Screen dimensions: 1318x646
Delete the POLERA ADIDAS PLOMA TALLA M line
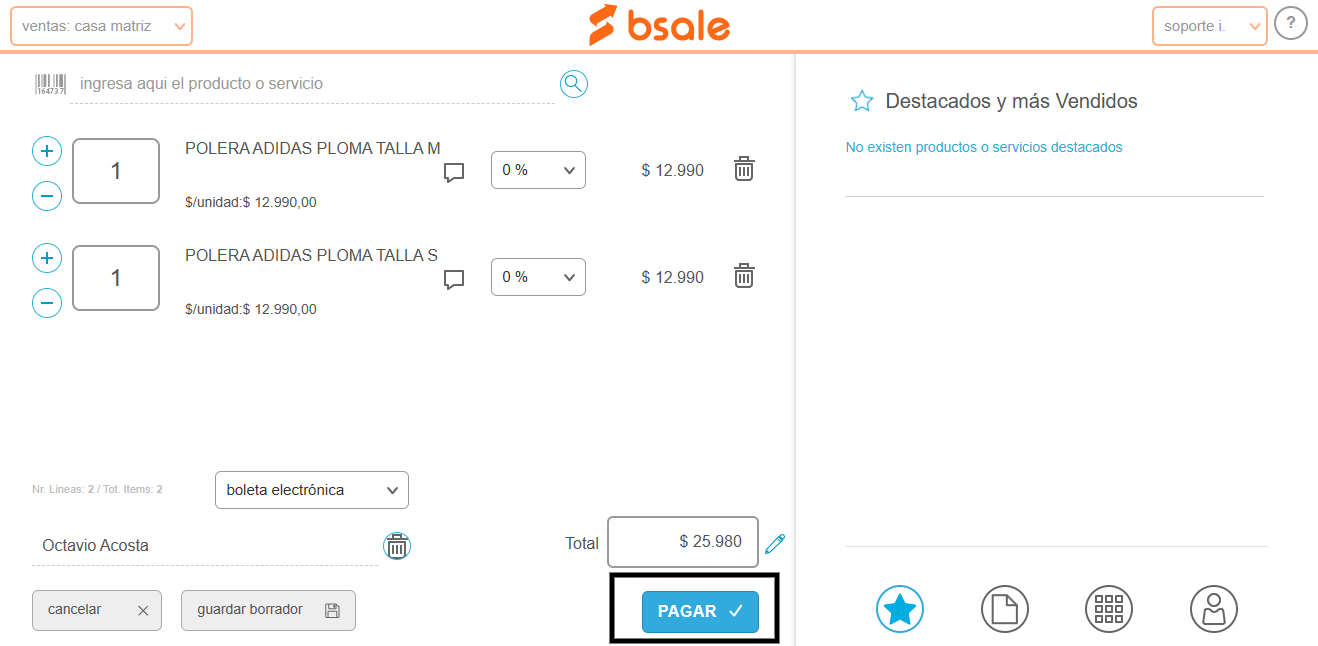click(744, 168)
